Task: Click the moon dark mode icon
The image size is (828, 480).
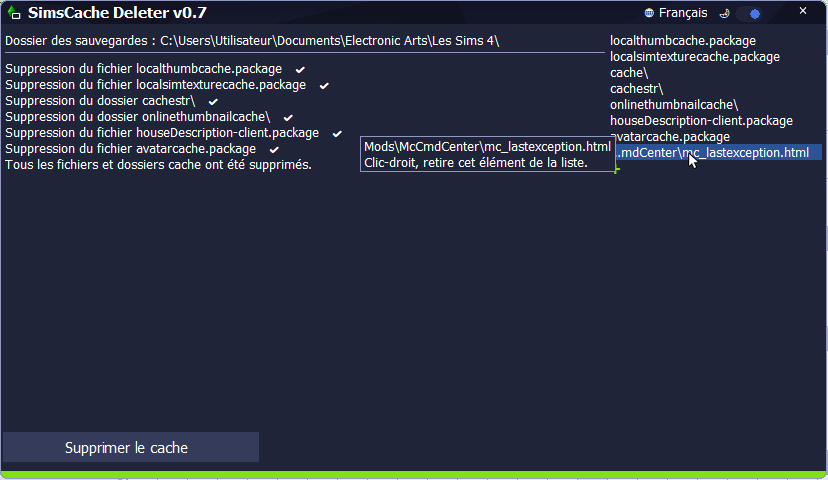Action: (x=724, y=13)
